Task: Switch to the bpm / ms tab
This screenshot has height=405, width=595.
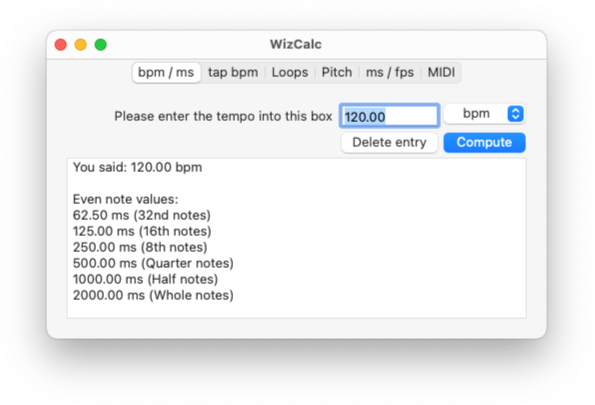Action: tap(166, 72)
